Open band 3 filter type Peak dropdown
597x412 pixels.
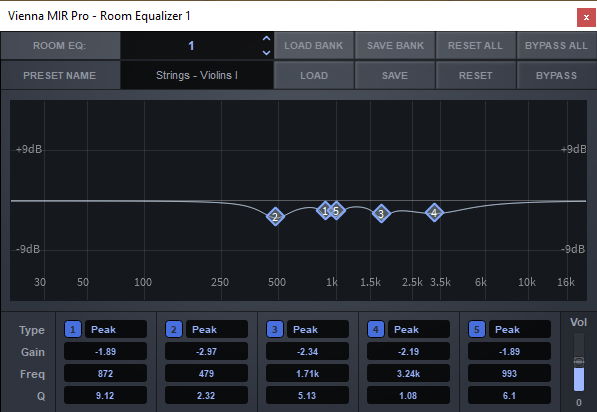[x=318, y=329]
